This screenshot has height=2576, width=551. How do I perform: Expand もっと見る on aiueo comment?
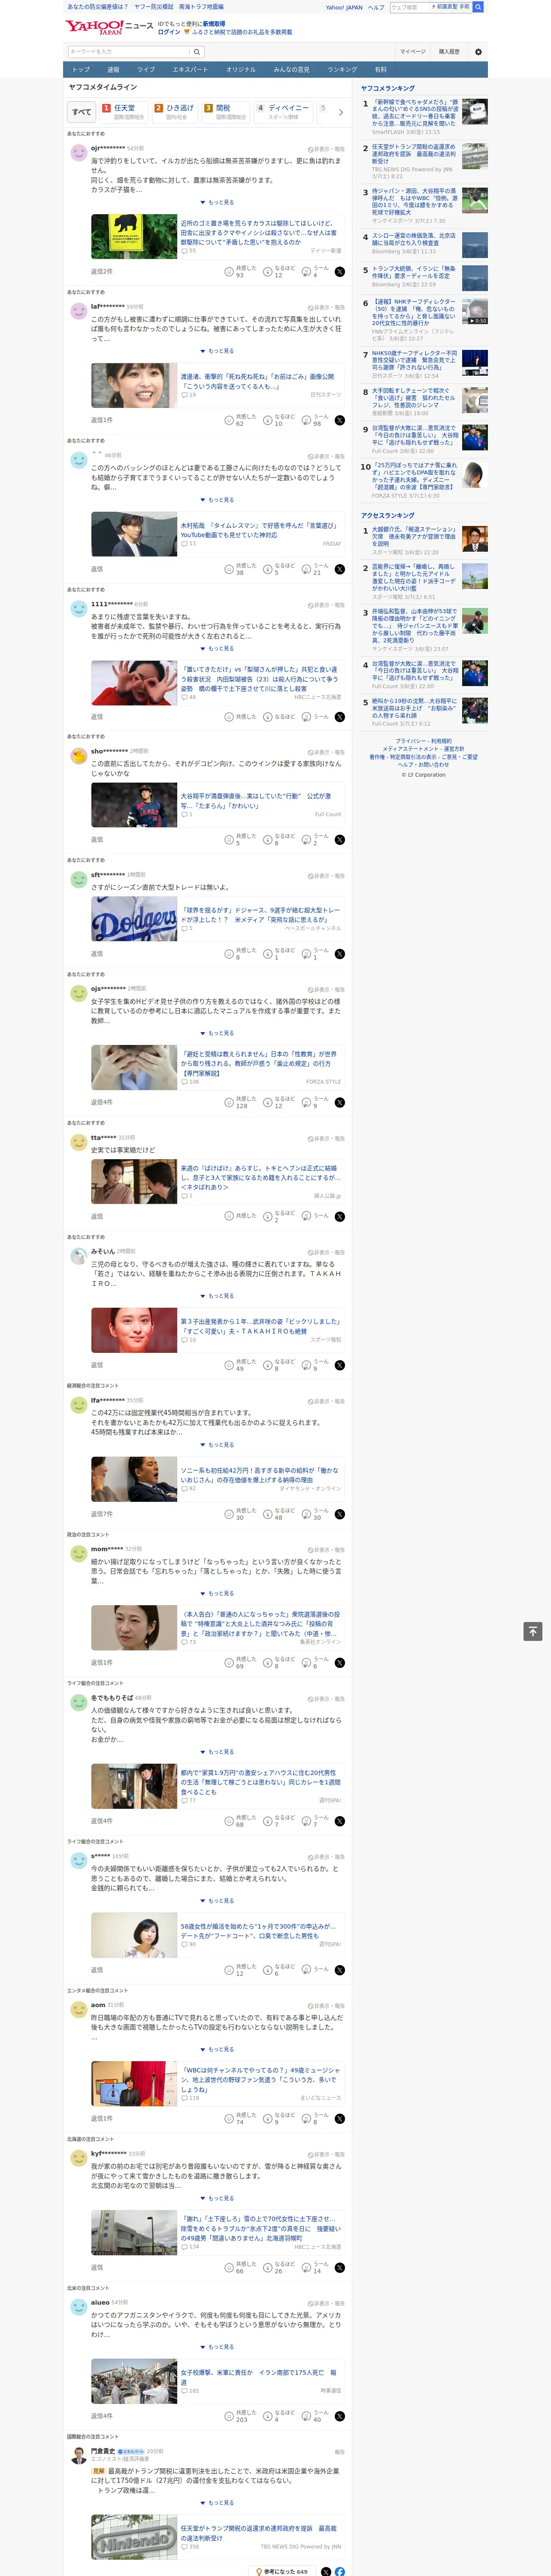pos(217,2347)
